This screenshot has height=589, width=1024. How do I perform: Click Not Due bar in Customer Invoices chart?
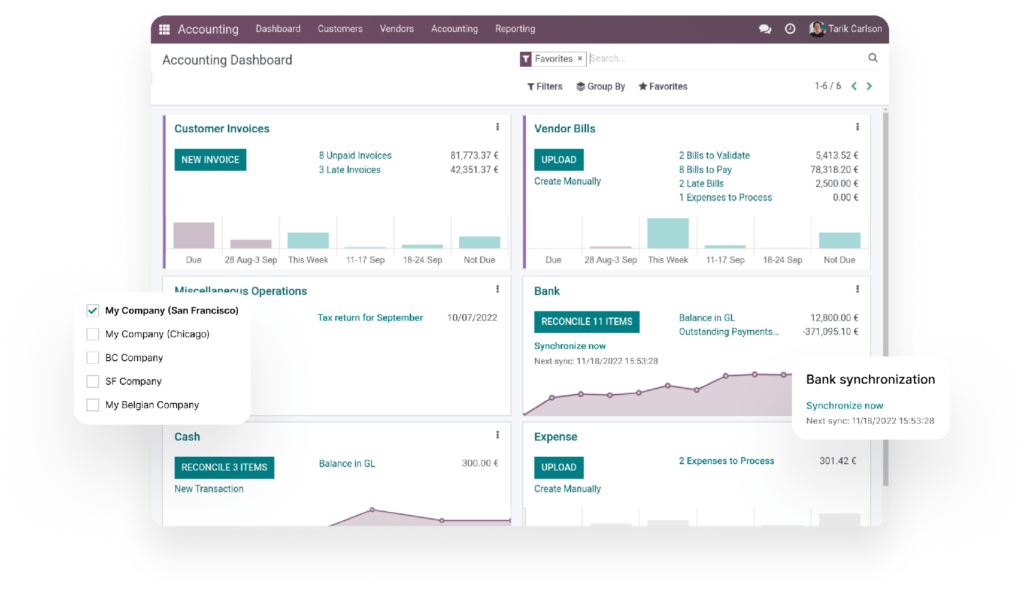point(479,242)
